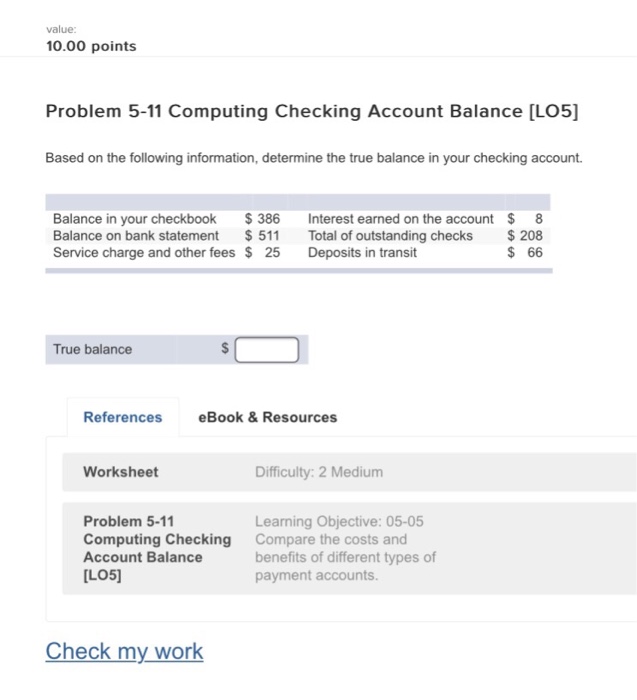Screen dimensions: 637x700
Task: Click the Problem 5-11 Computing Checking heading
Action: (x=312, y=111)
